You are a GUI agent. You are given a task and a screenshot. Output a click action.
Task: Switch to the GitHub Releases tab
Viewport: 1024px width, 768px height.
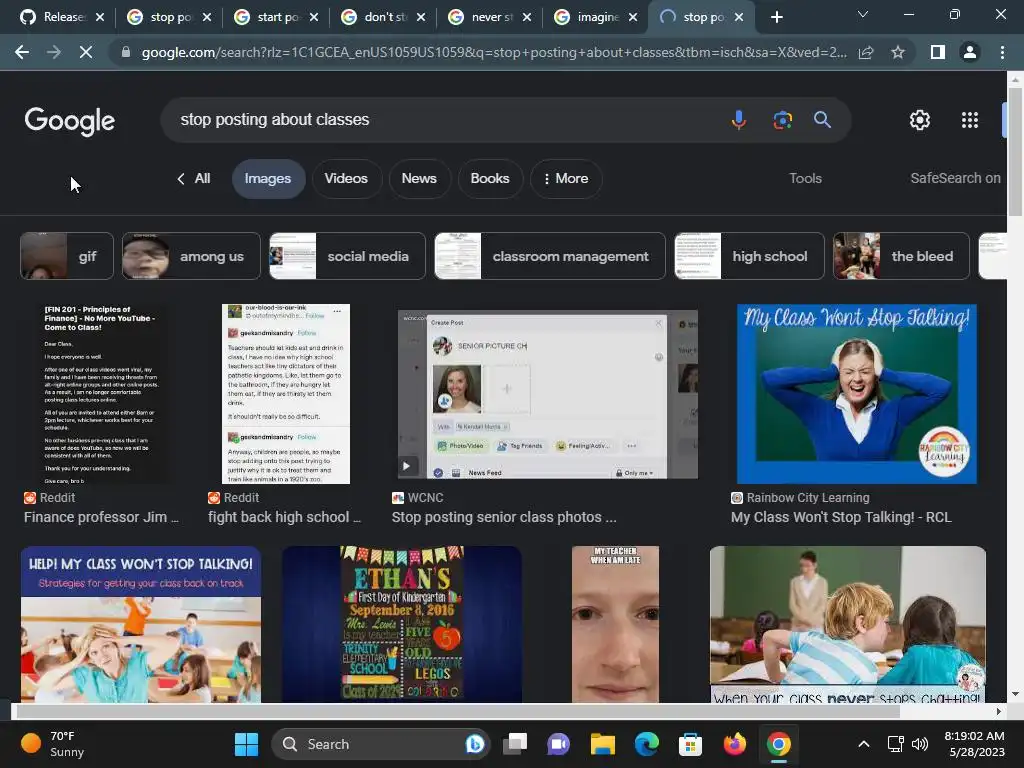pos(62,17)
